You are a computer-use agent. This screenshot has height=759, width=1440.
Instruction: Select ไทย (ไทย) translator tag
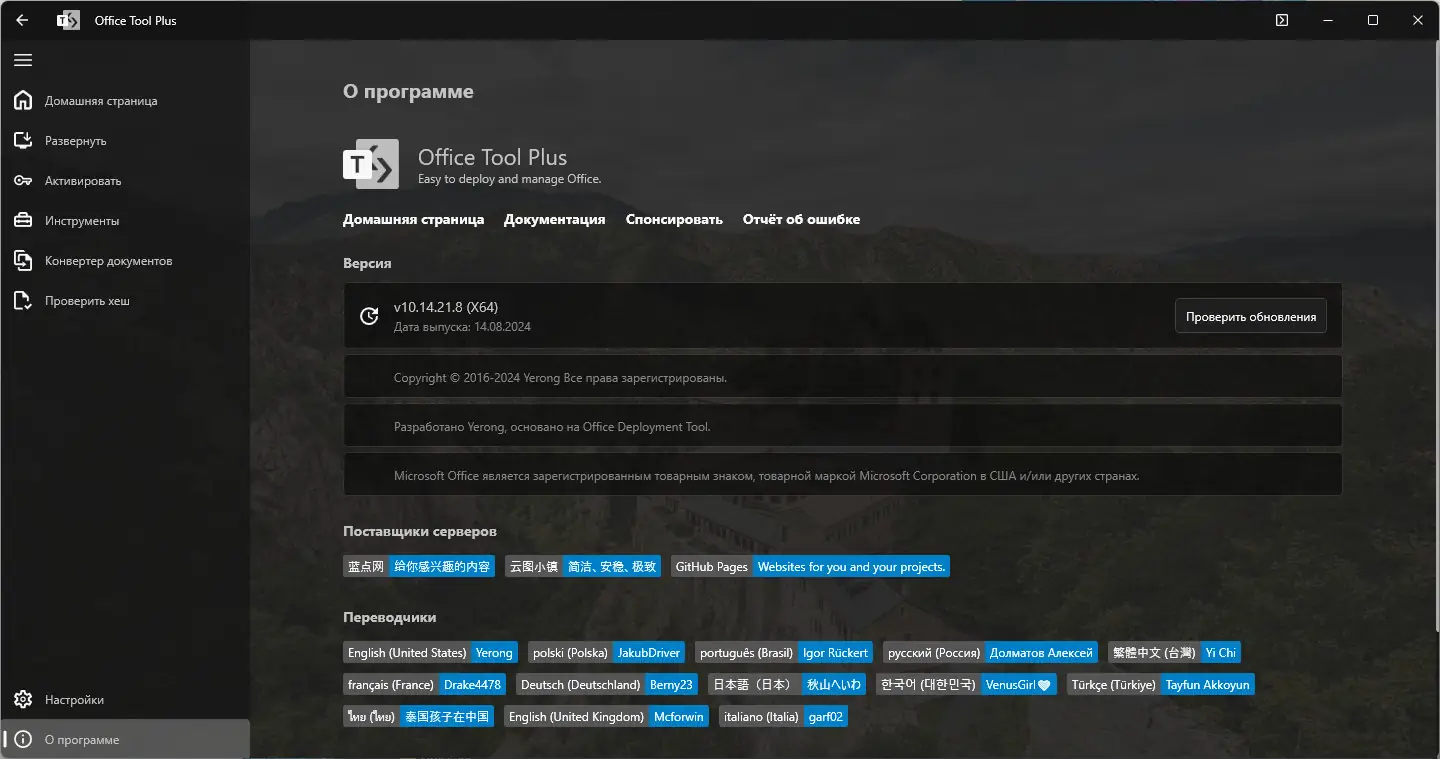click(x=418, y=716)
